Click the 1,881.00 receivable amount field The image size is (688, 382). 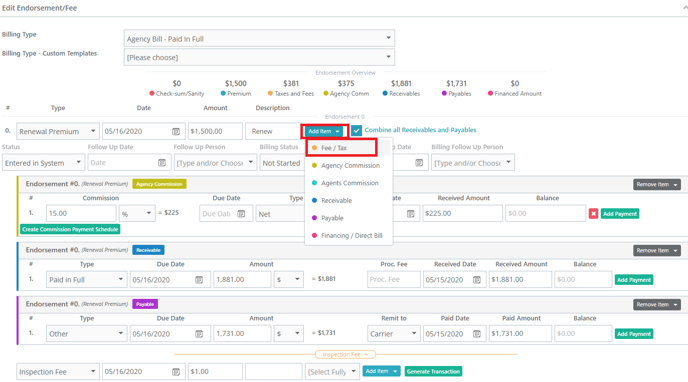point(242,280)
